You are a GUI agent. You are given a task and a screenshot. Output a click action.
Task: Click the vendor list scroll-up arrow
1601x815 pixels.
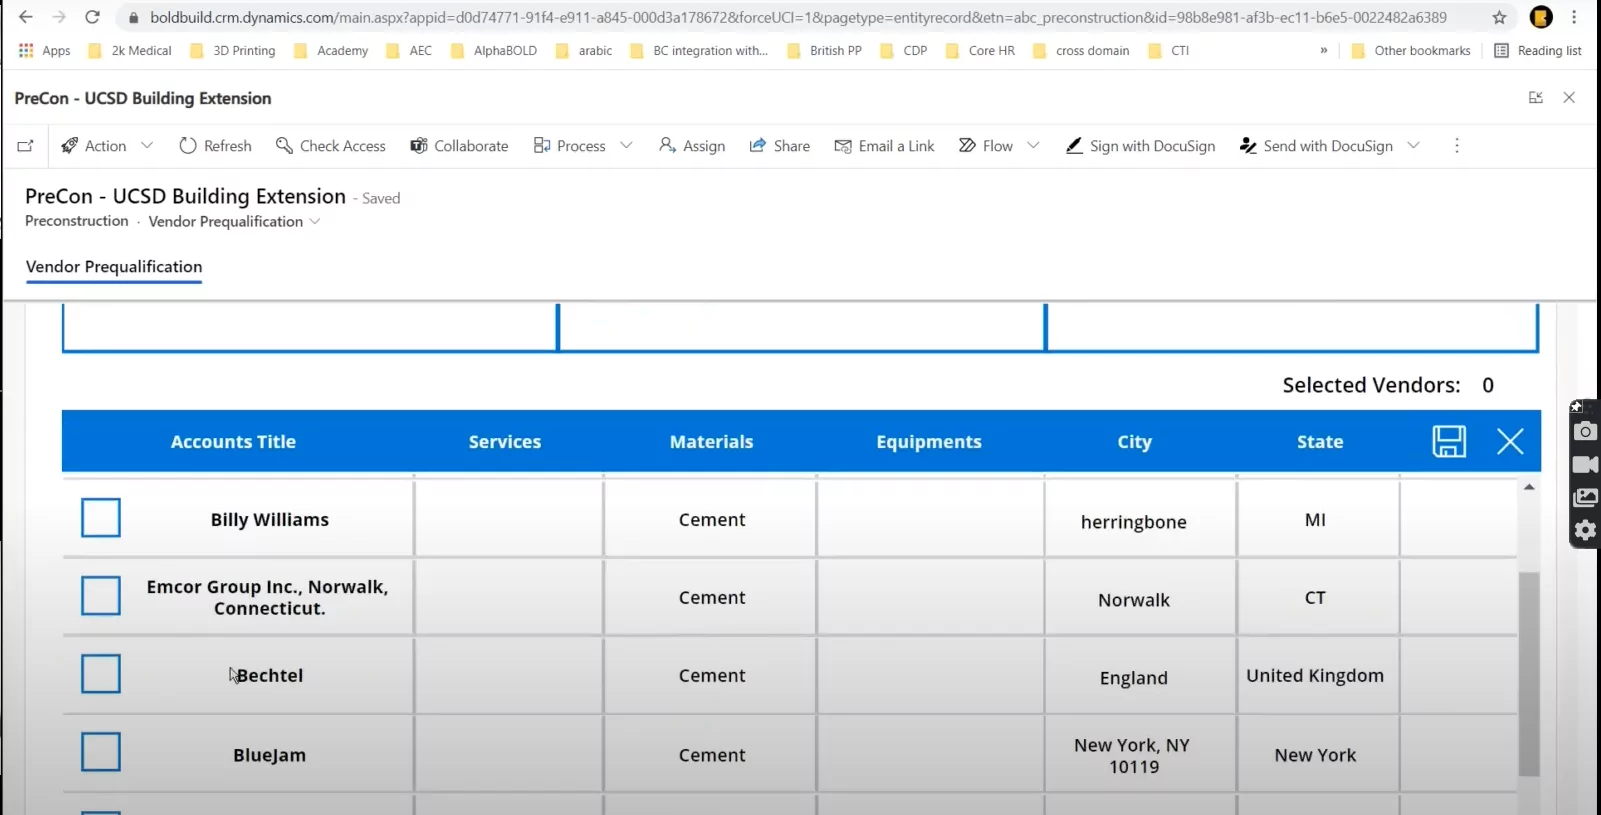pyautogui.click(x=1529, y=487)
